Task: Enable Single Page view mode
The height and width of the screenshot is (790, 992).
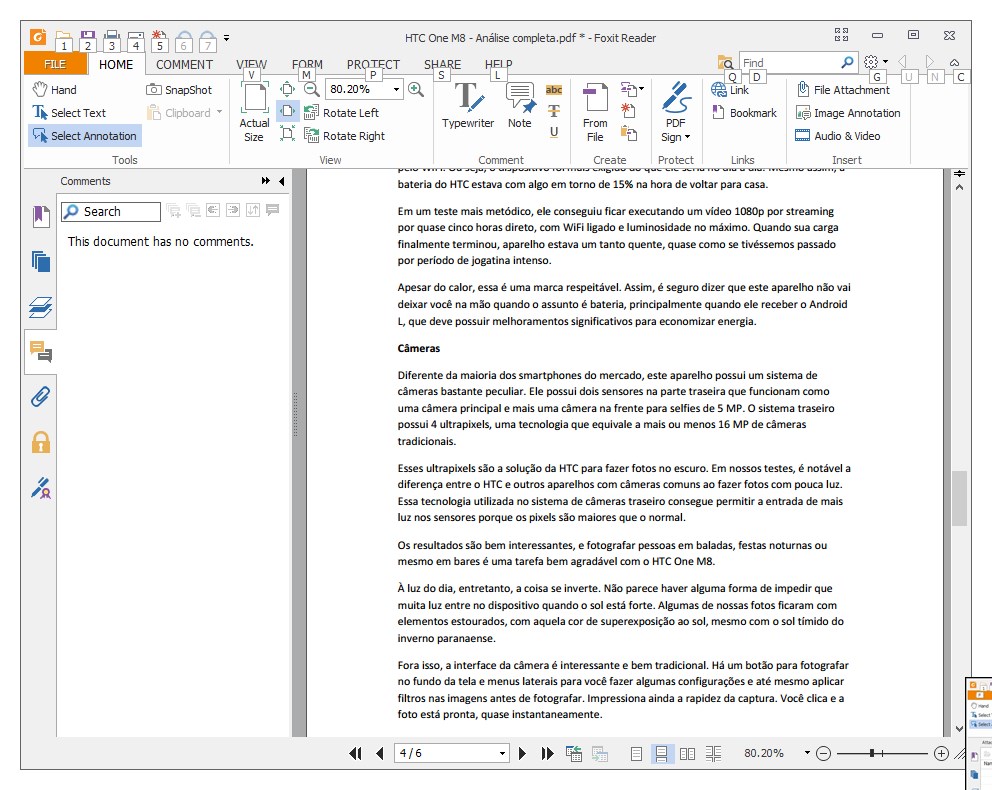Action: pos(636,753)
